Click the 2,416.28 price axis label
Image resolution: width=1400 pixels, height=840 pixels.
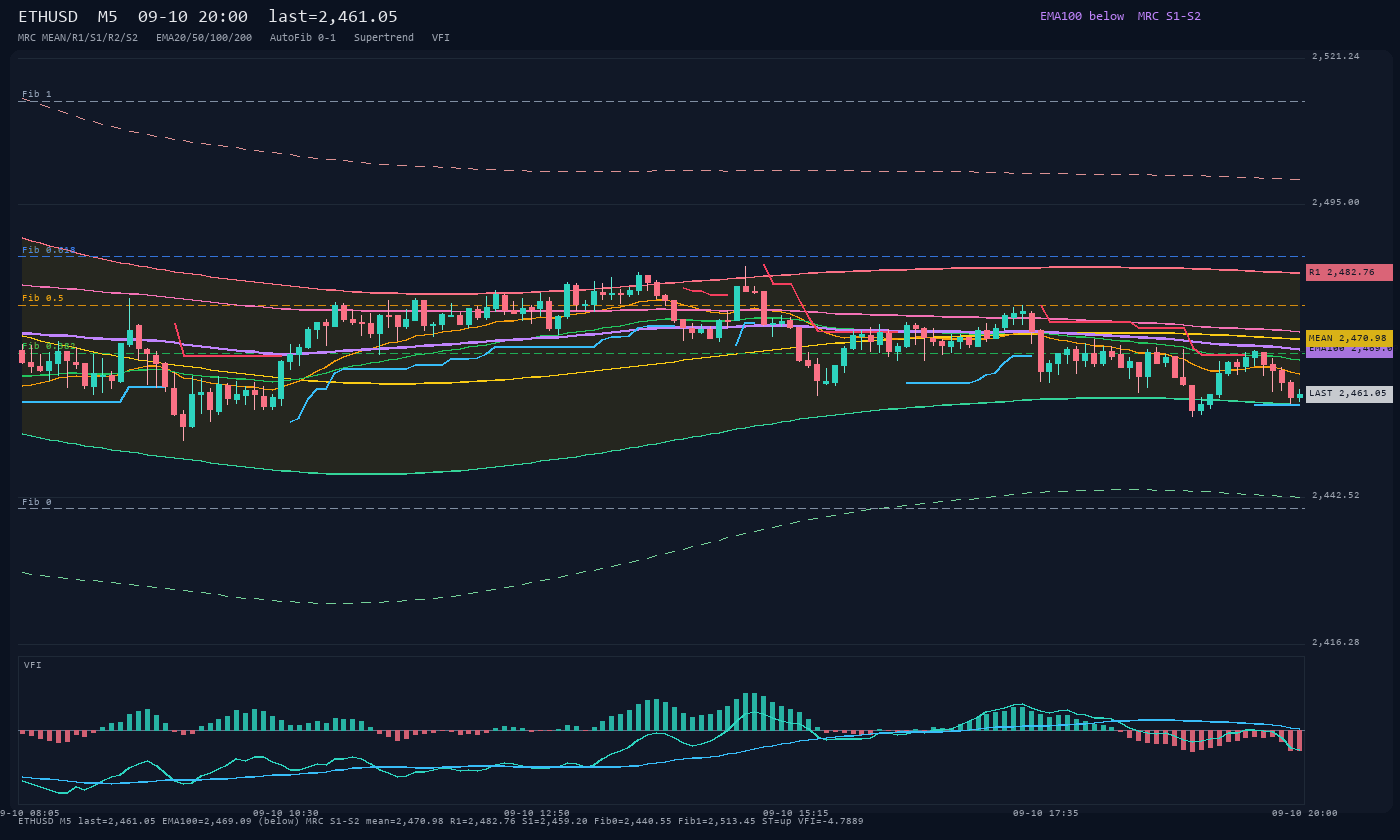coord(1336,642)
